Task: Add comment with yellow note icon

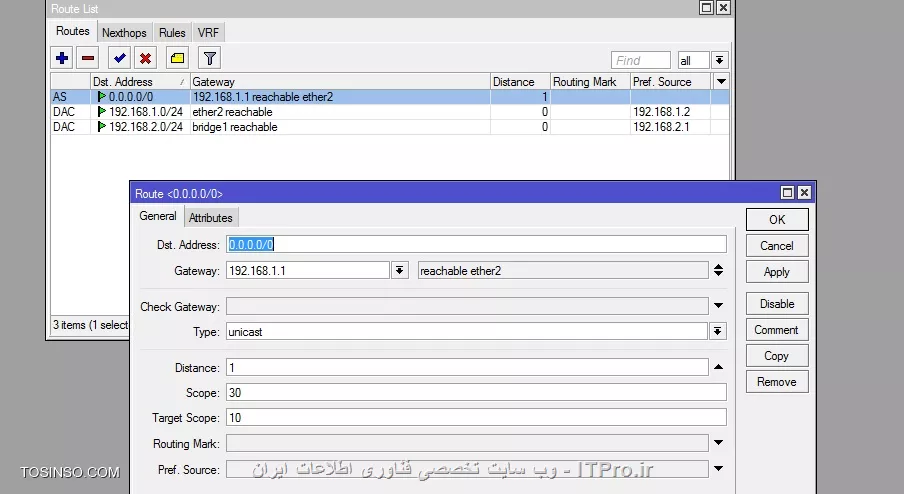Action: [178, 58]
